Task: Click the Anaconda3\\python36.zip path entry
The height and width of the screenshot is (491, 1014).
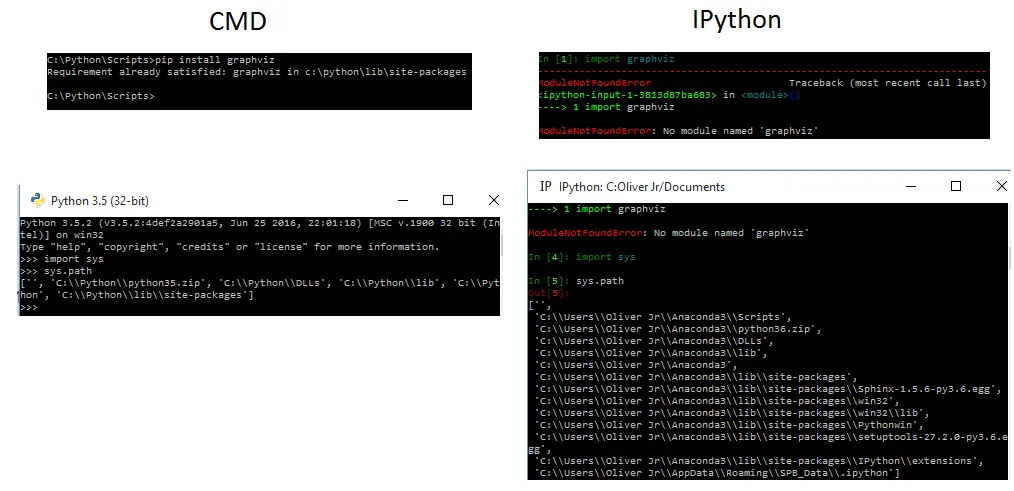Action: [678, 329]
